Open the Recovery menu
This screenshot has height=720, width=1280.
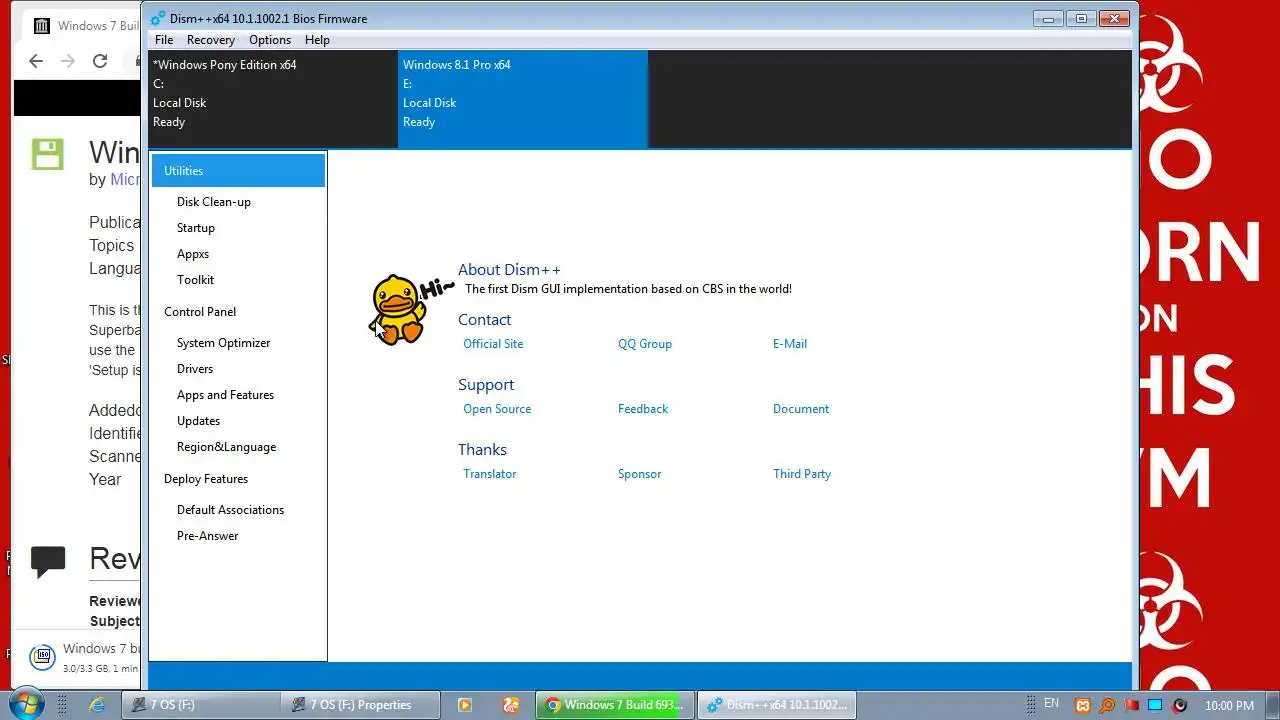(210, 40)
